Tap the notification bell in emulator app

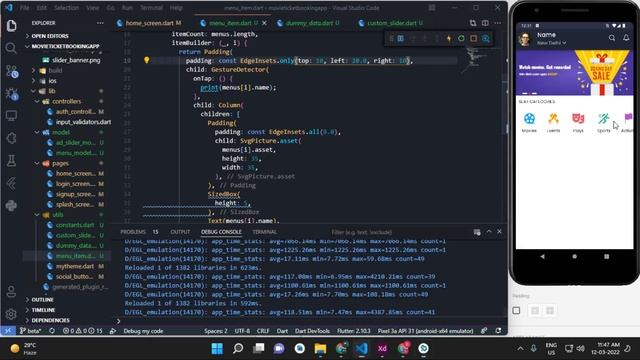point(626,38)
